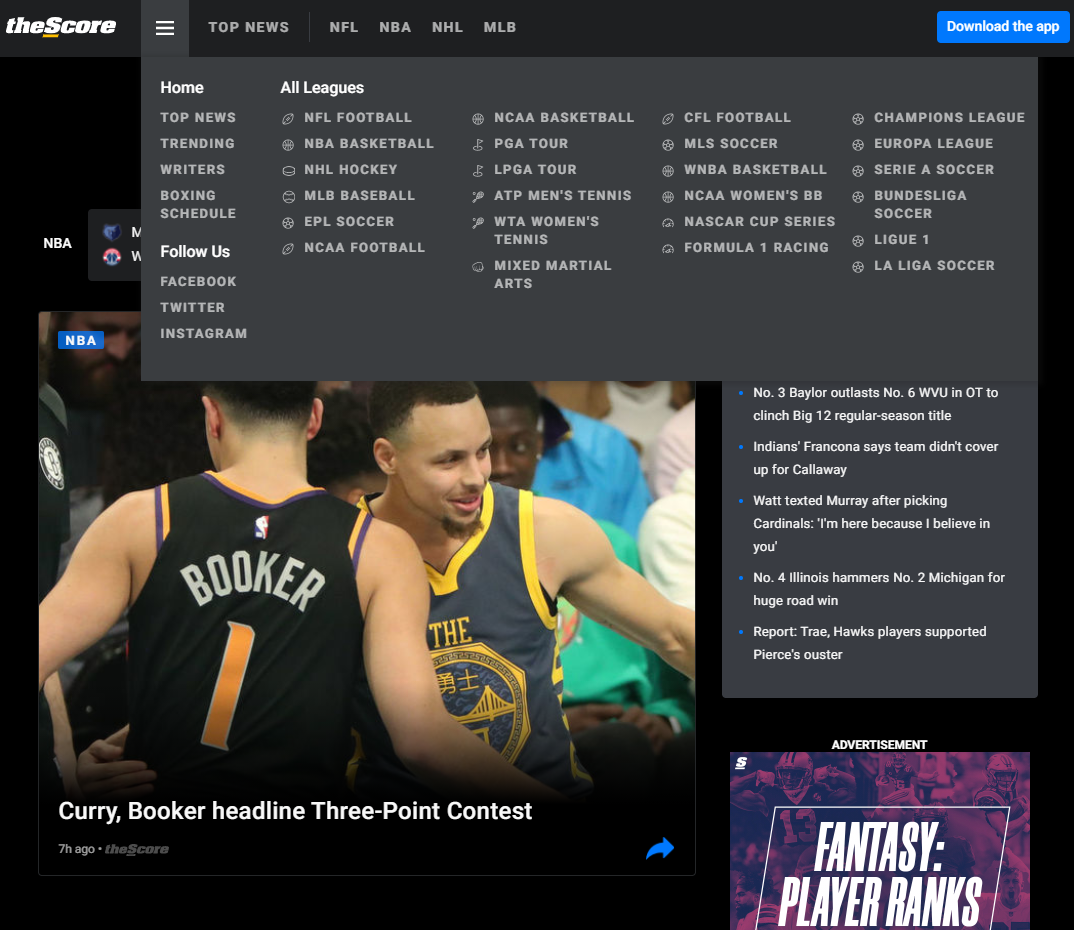Click the Grizzlies team logo in scoreboard
The width and height of the screenshot is (1074, 930).
112,232
